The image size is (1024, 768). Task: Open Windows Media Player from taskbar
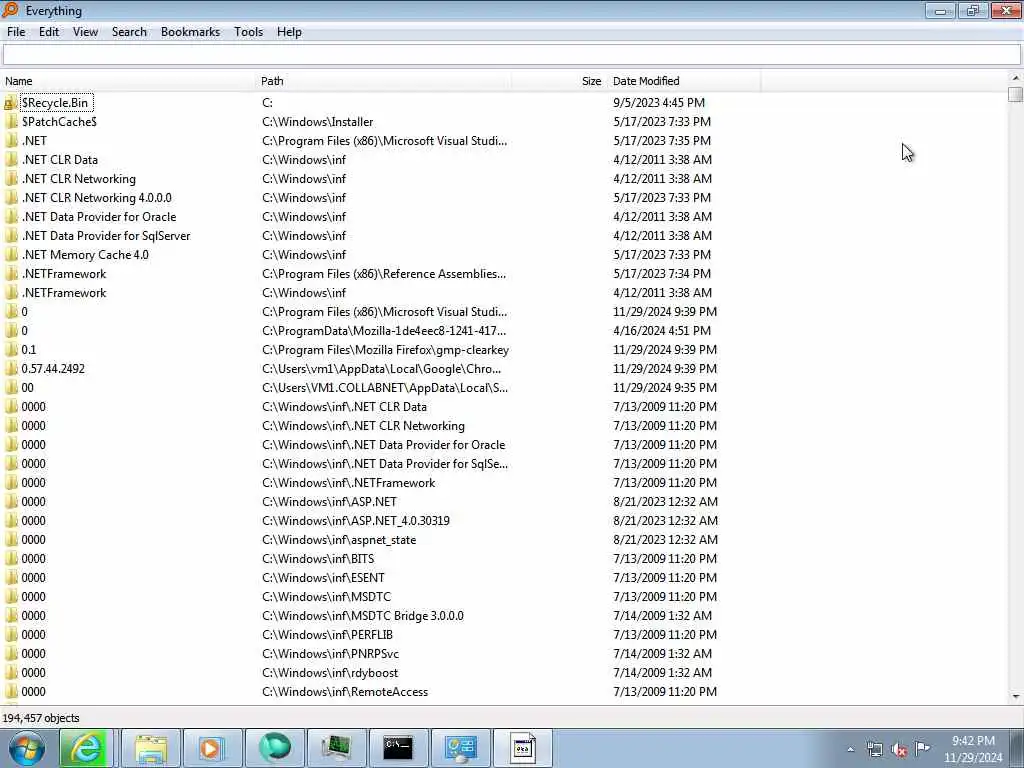[x=212, y=748]
